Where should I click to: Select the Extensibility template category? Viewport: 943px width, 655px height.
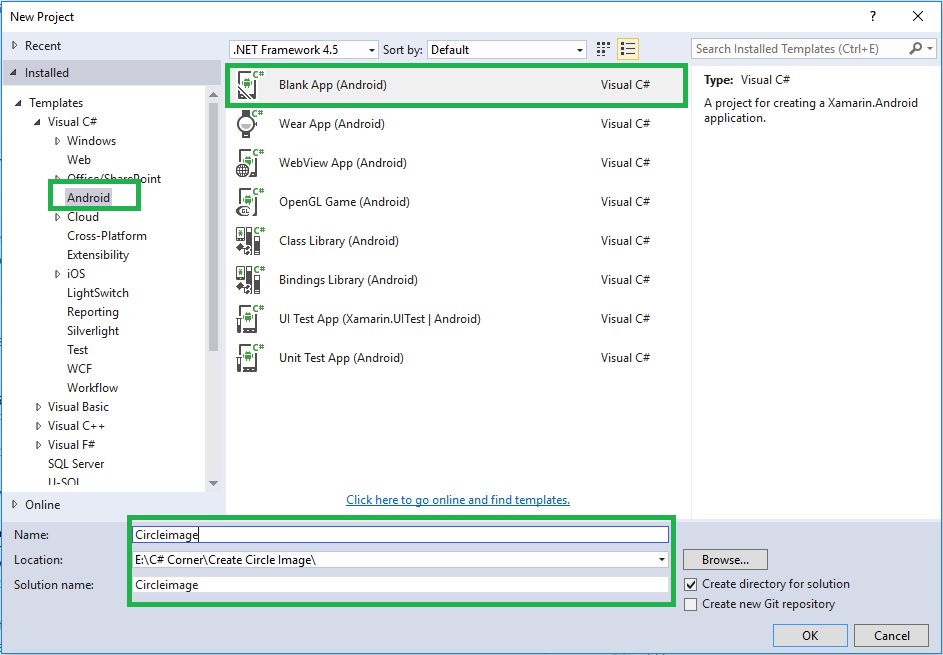(98, 255)
